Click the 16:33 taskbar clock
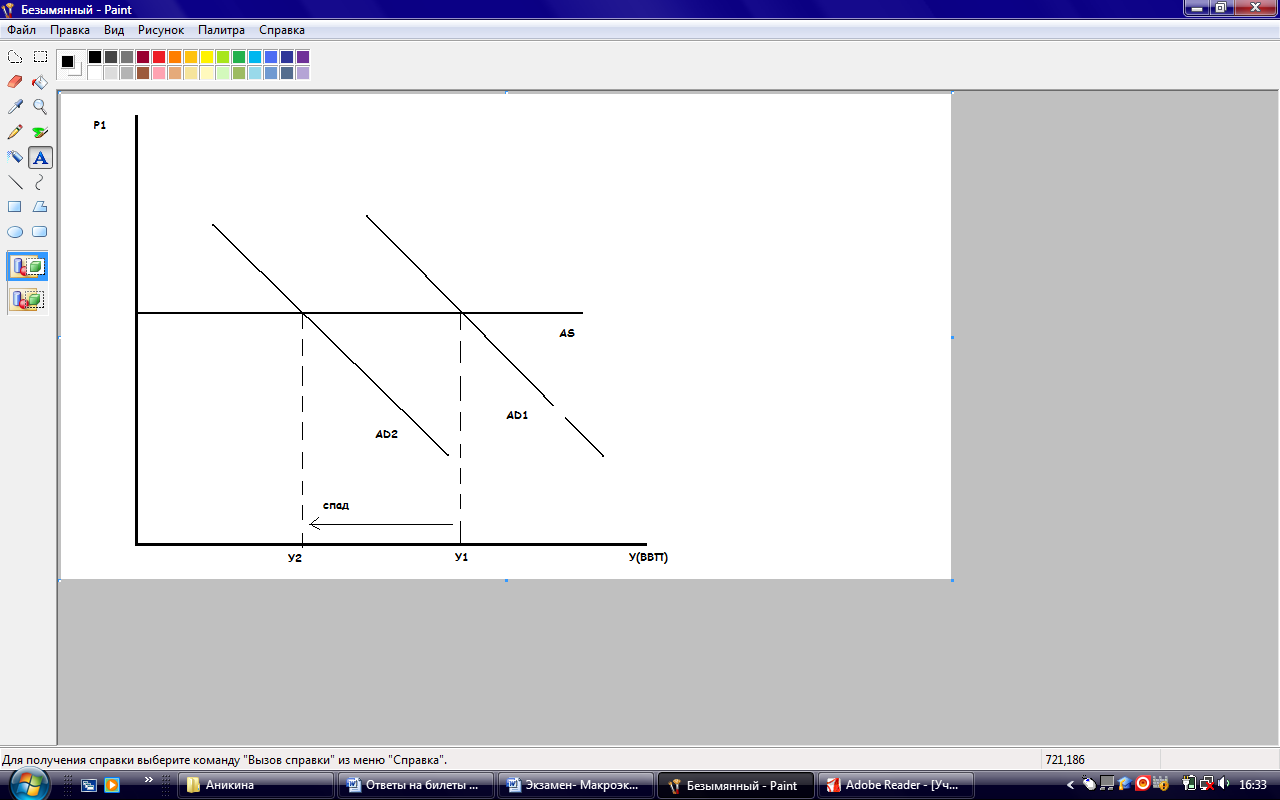1280x800 pixels. (1253, 785)
